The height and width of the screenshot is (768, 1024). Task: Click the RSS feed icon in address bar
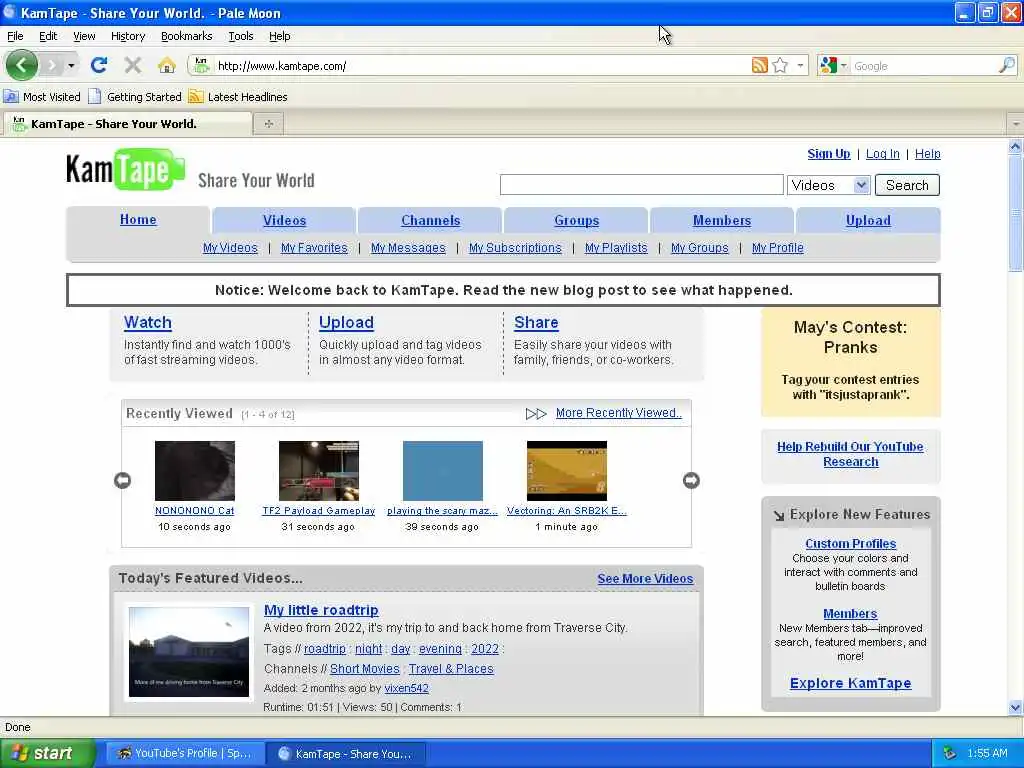coord(759,65)
